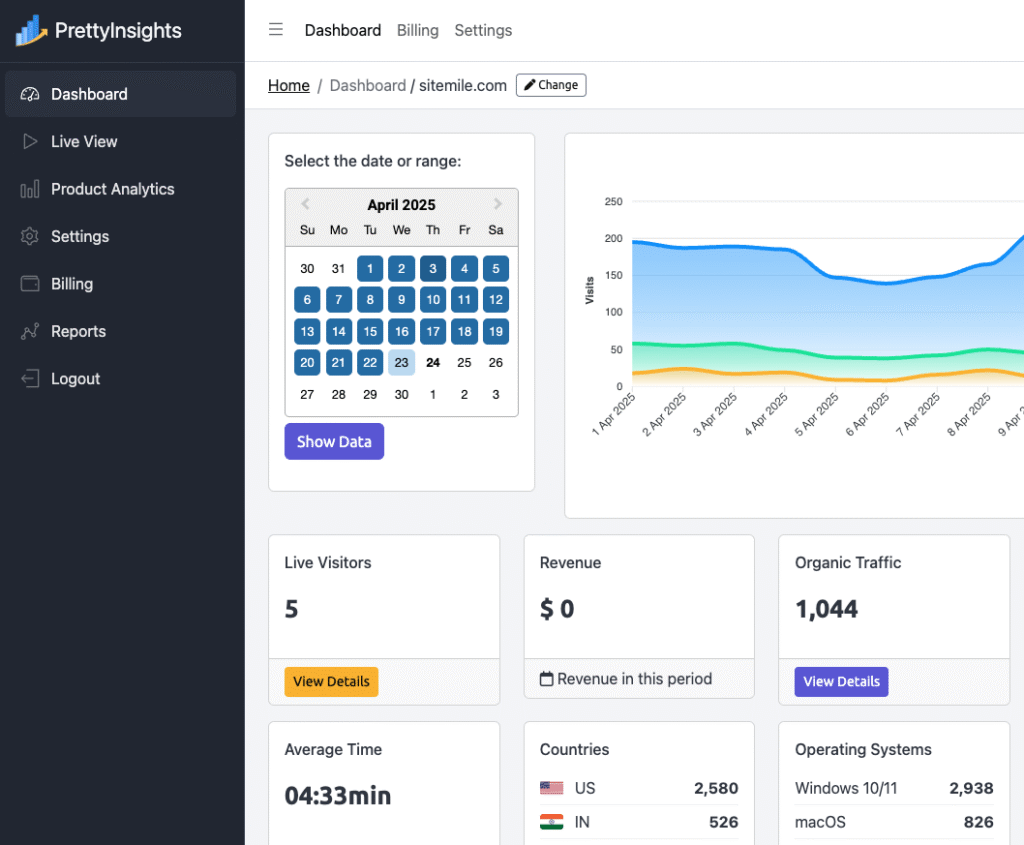Screen dimensions: 1024x845
Task: Click the Change site button
Action: tap(551, 85)
